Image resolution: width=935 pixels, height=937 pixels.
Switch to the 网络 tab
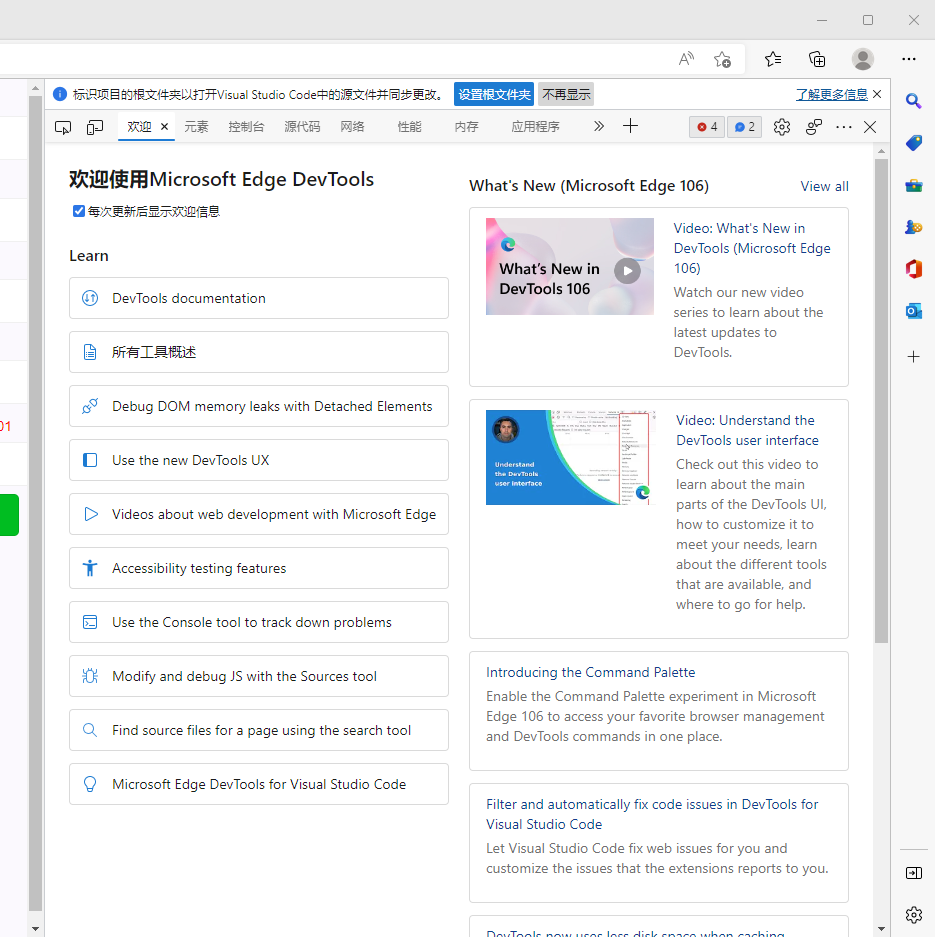352,127
